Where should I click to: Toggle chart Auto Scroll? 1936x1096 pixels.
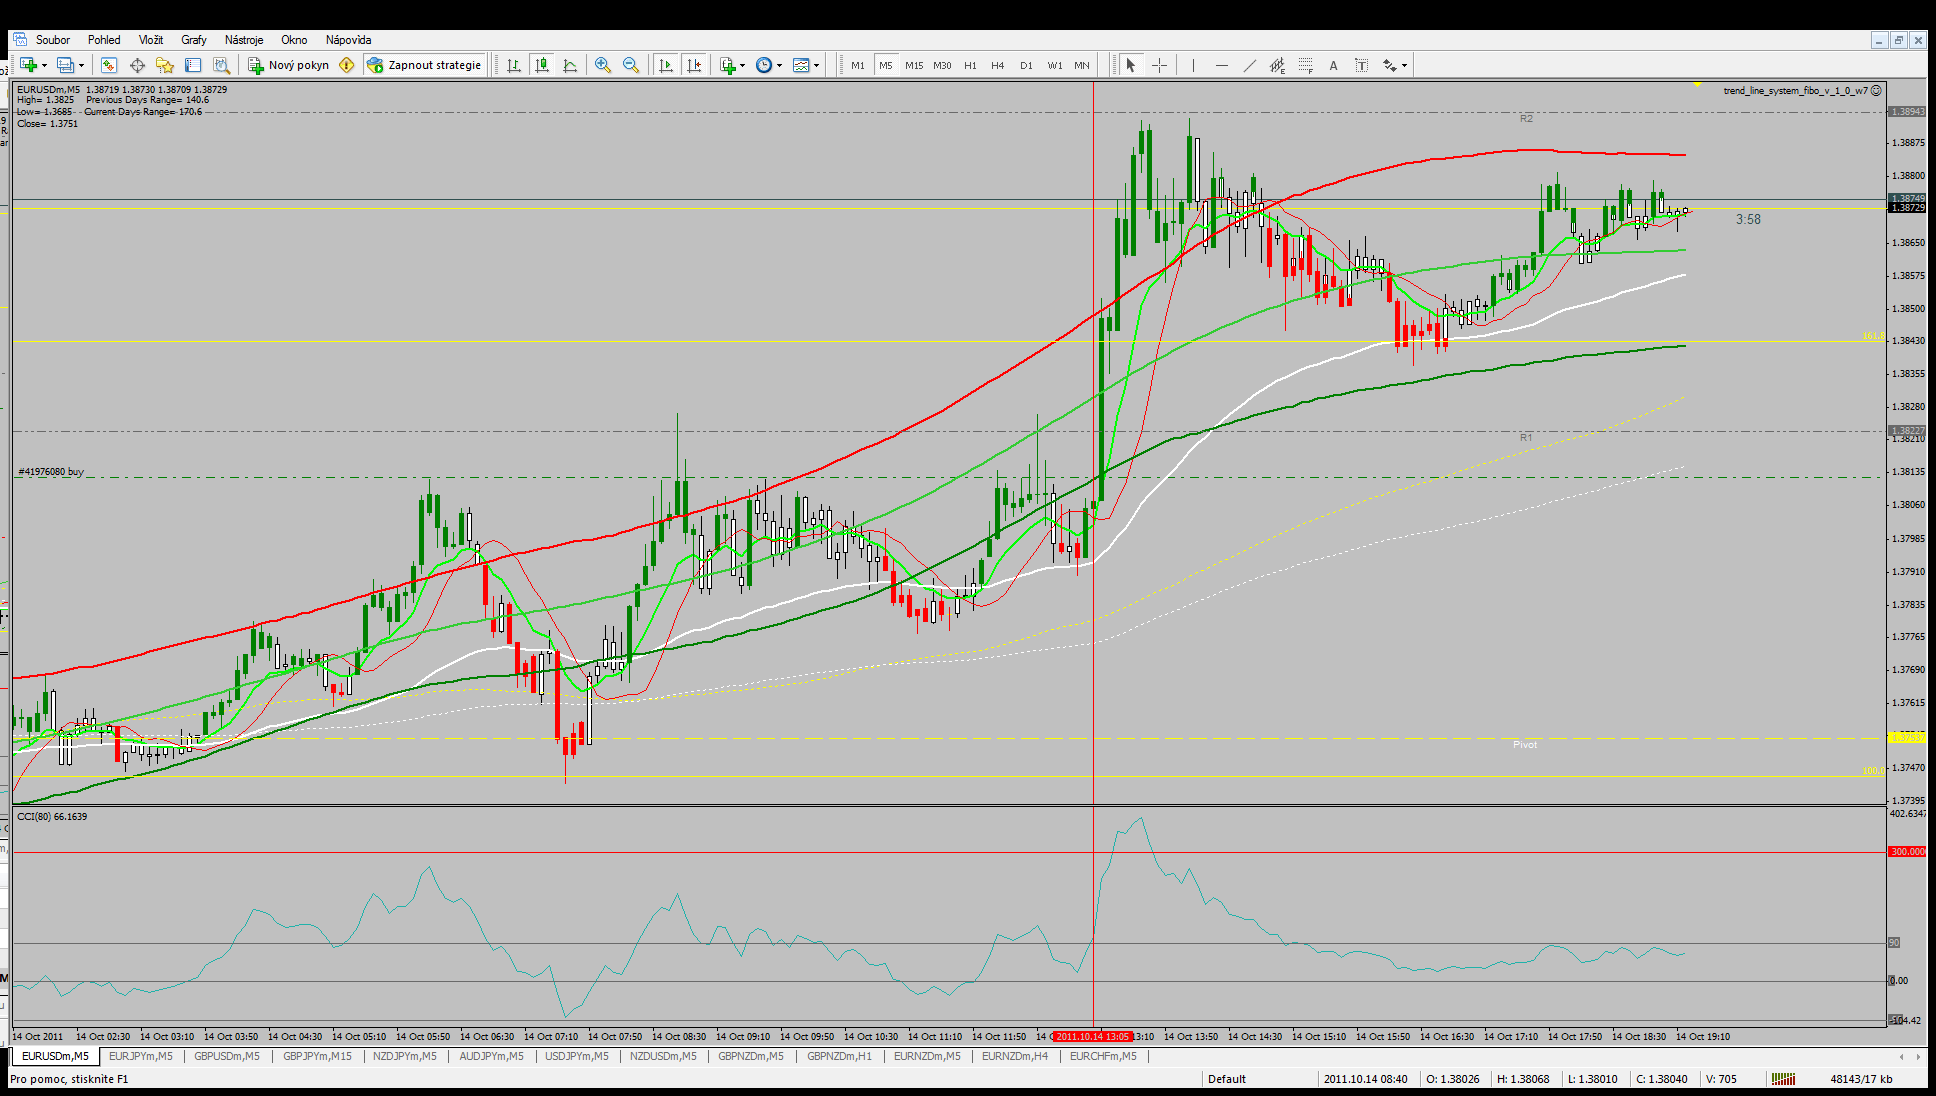[666, 65]
